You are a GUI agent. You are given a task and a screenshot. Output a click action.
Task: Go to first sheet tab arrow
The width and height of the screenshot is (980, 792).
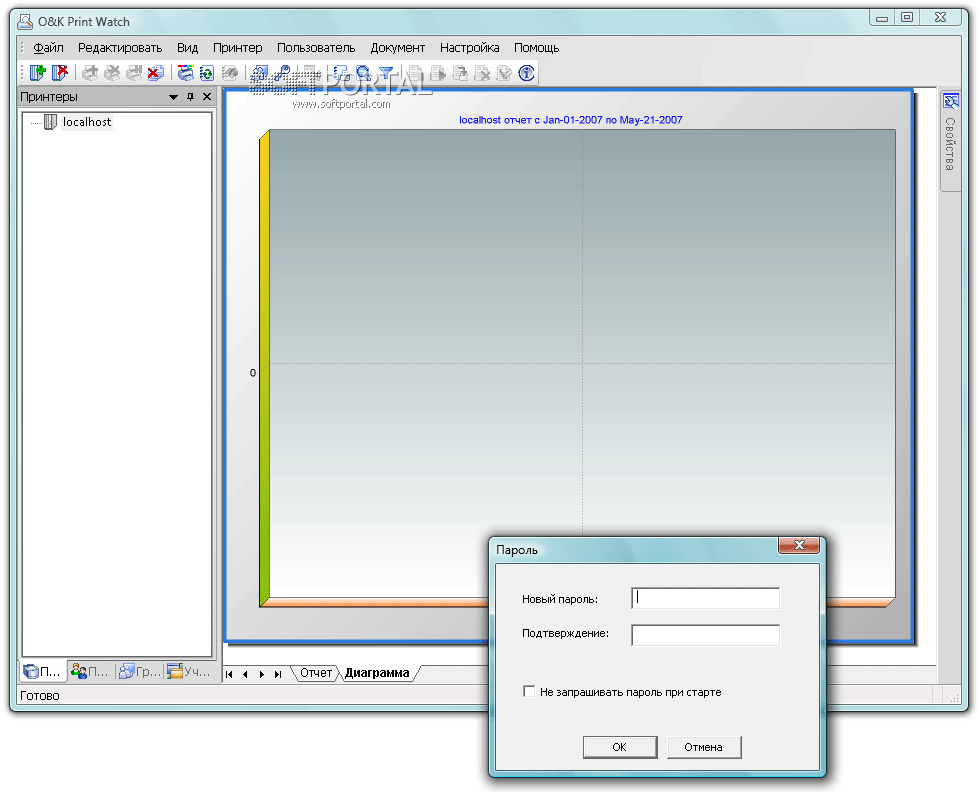229,674
